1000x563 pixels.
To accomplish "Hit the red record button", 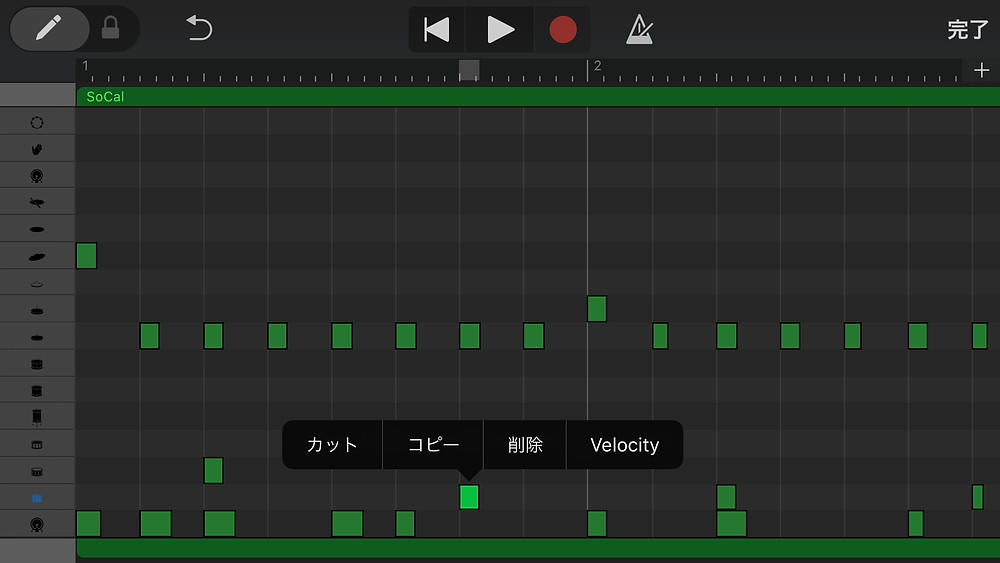I will pos(562,29).
